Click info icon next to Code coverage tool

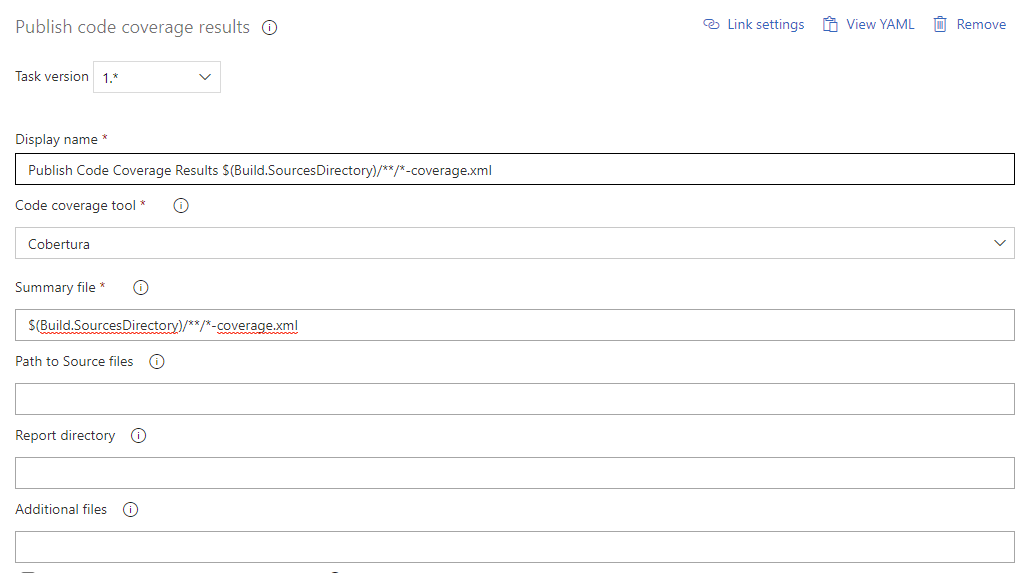pyautogui.click(x=181, y=206)
